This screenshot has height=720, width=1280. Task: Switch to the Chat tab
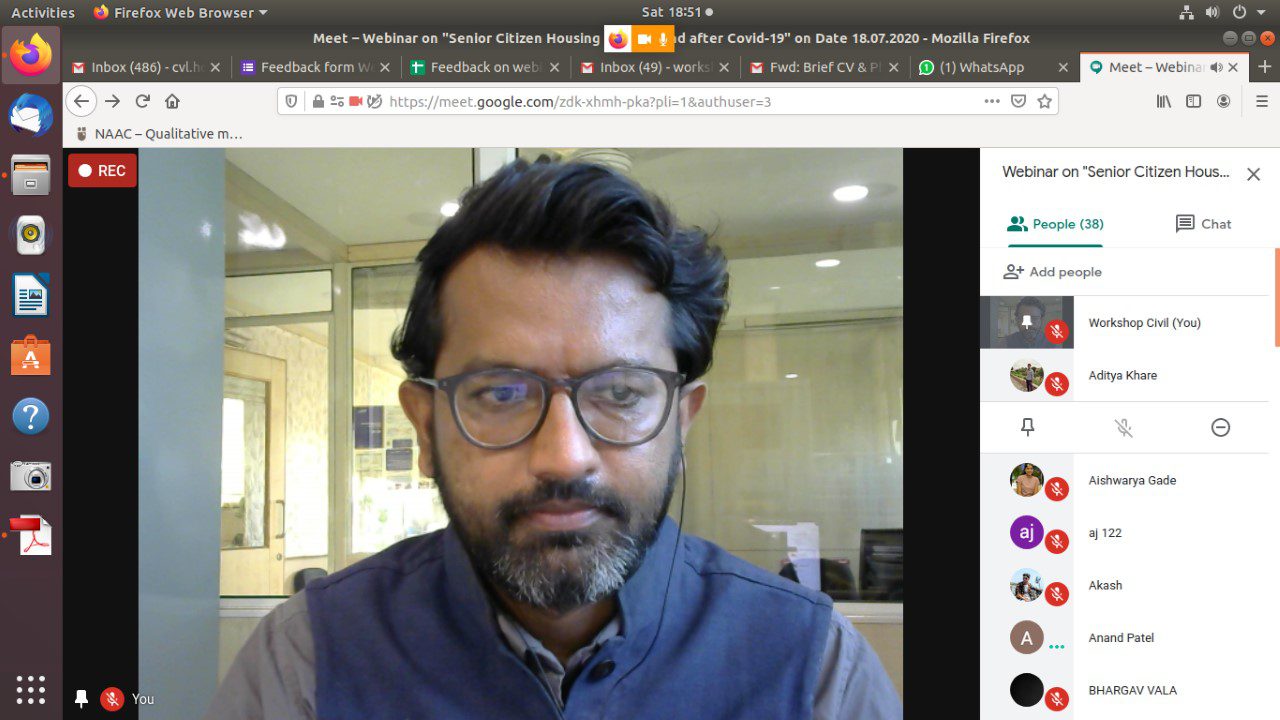pyautogui.click(x=1203, y=224)
